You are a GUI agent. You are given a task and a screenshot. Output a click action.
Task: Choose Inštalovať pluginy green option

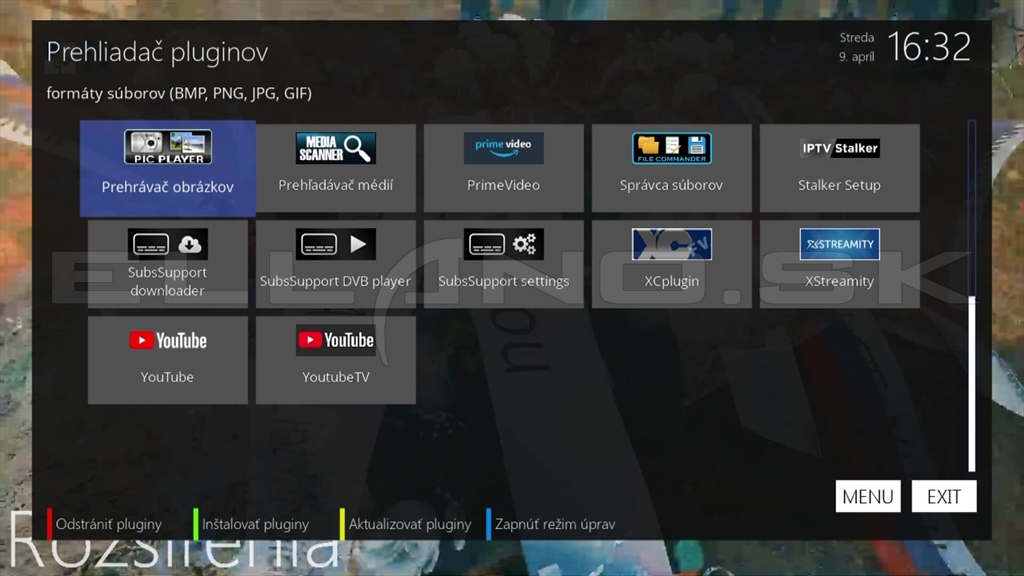(255, 524)
